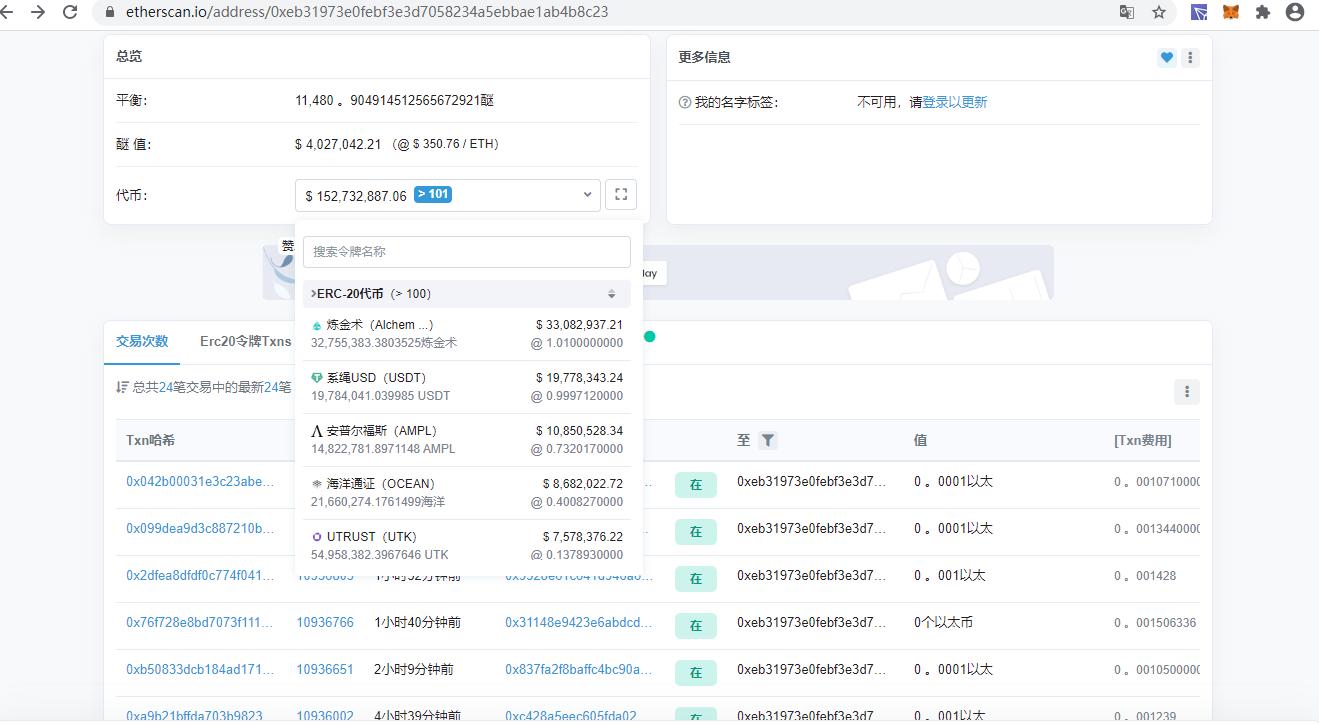
Task: Toggle the heart favorite on 更多信息
Action: 1166,57
